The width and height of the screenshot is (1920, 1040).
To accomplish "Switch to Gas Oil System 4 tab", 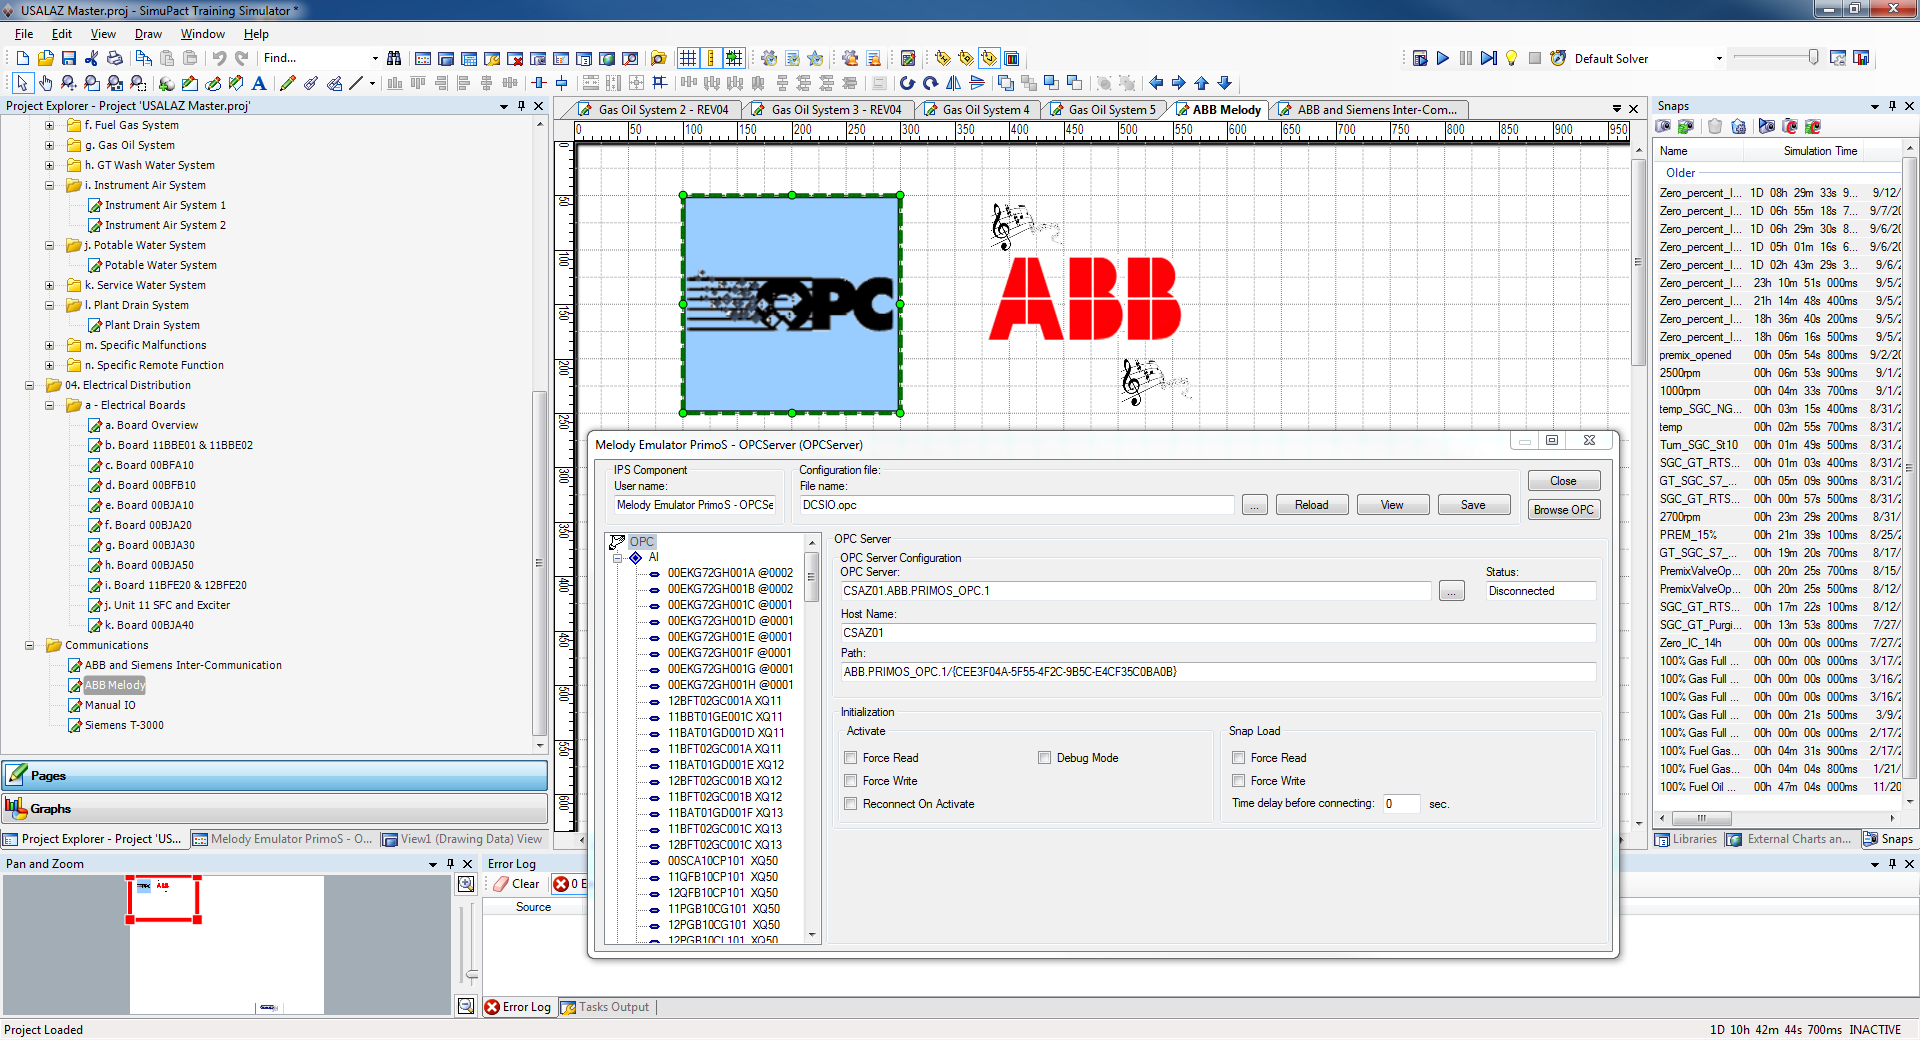I will 984,109.
